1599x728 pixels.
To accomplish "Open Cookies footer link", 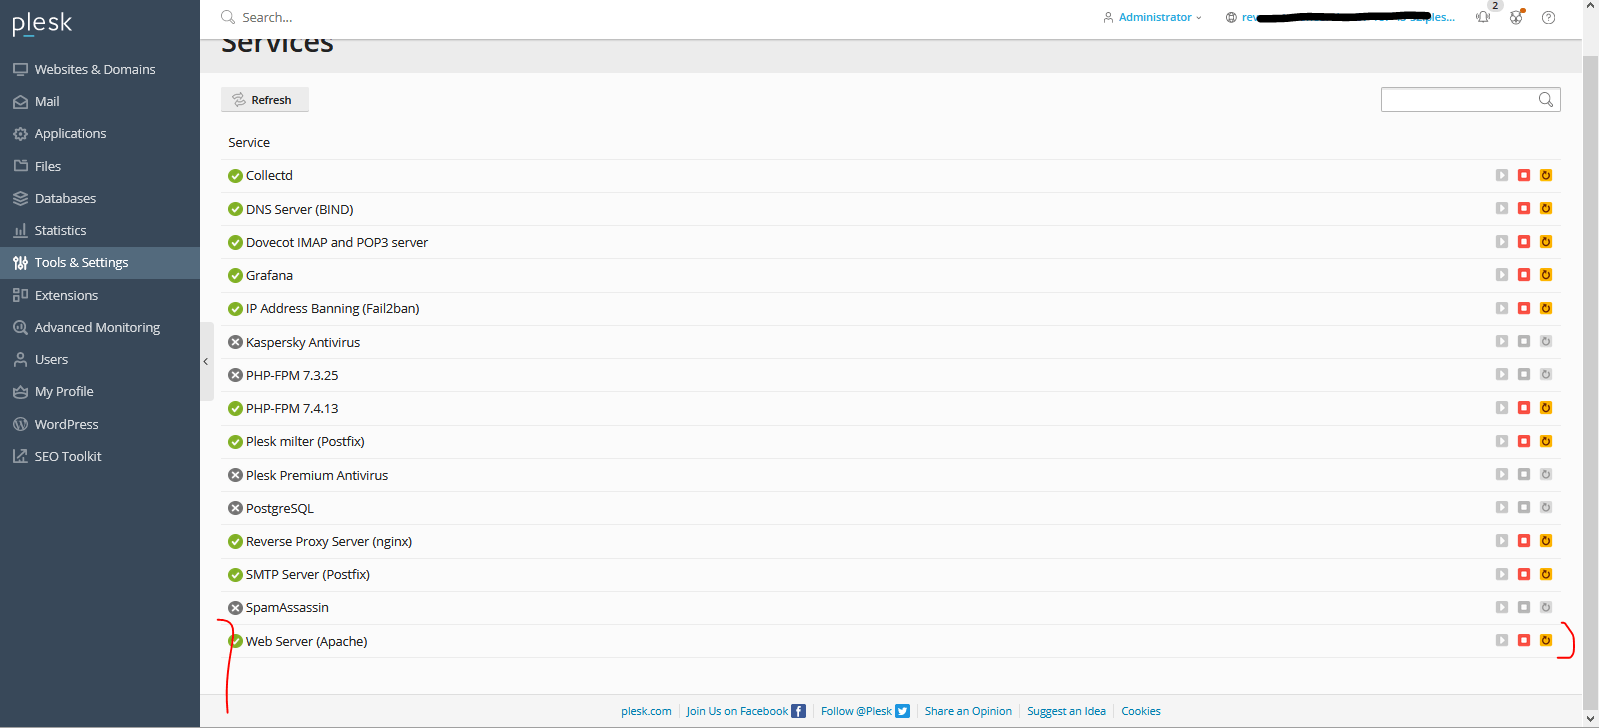I will (x=1141, y=711).
